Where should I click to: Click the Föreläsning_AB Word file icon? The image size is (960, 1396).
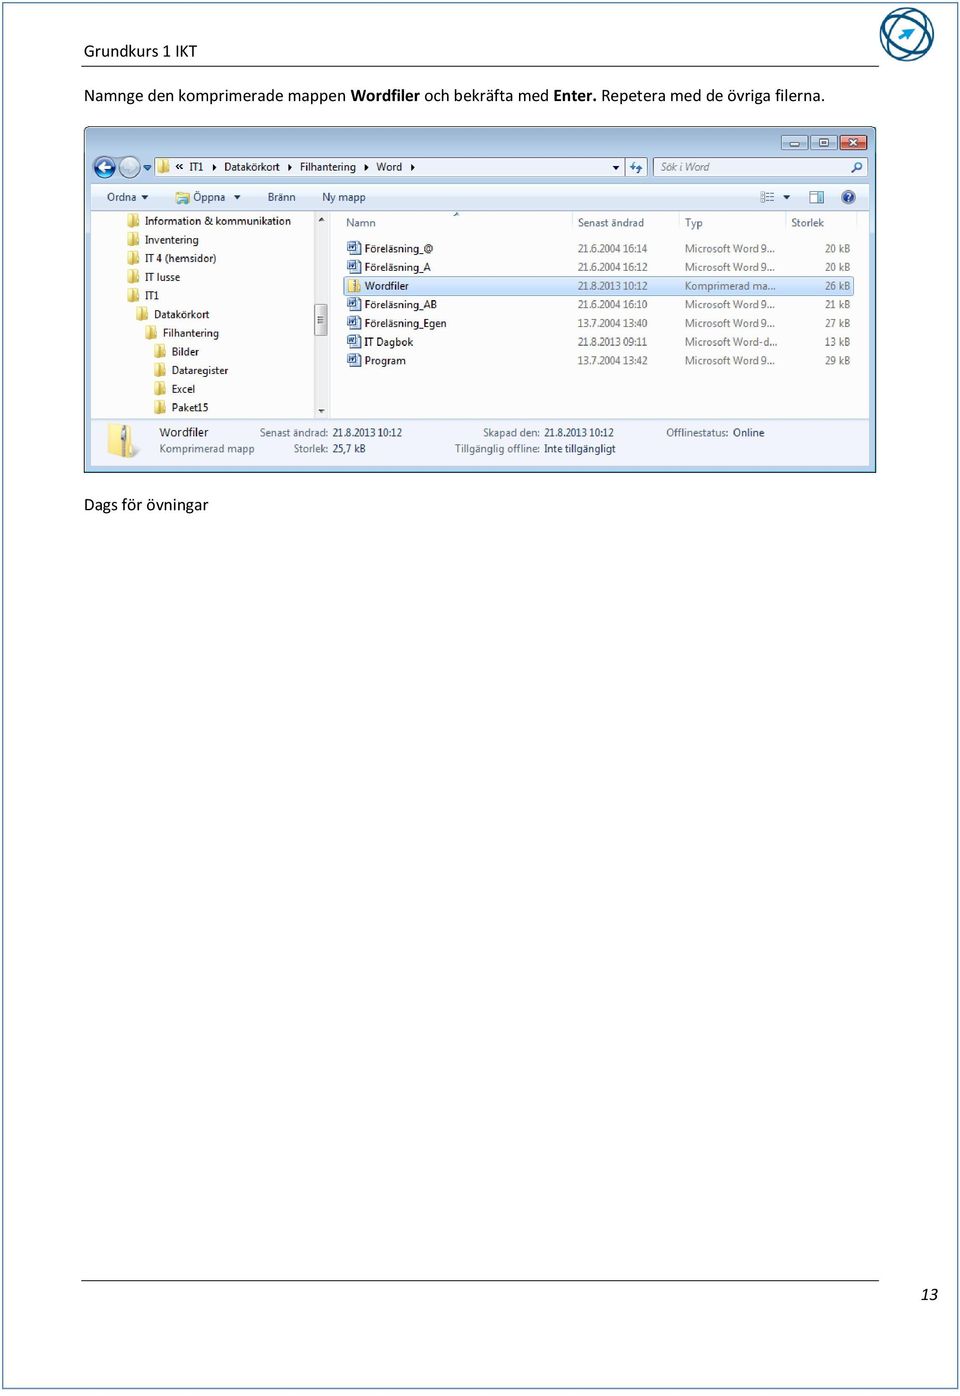point(353,304)
